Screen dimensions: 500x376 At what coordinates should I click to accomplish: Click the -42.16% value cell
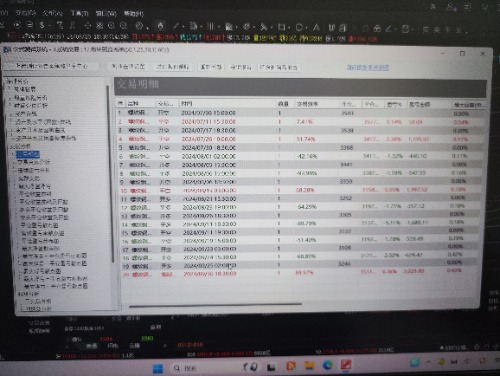click(x=306, y=156)
